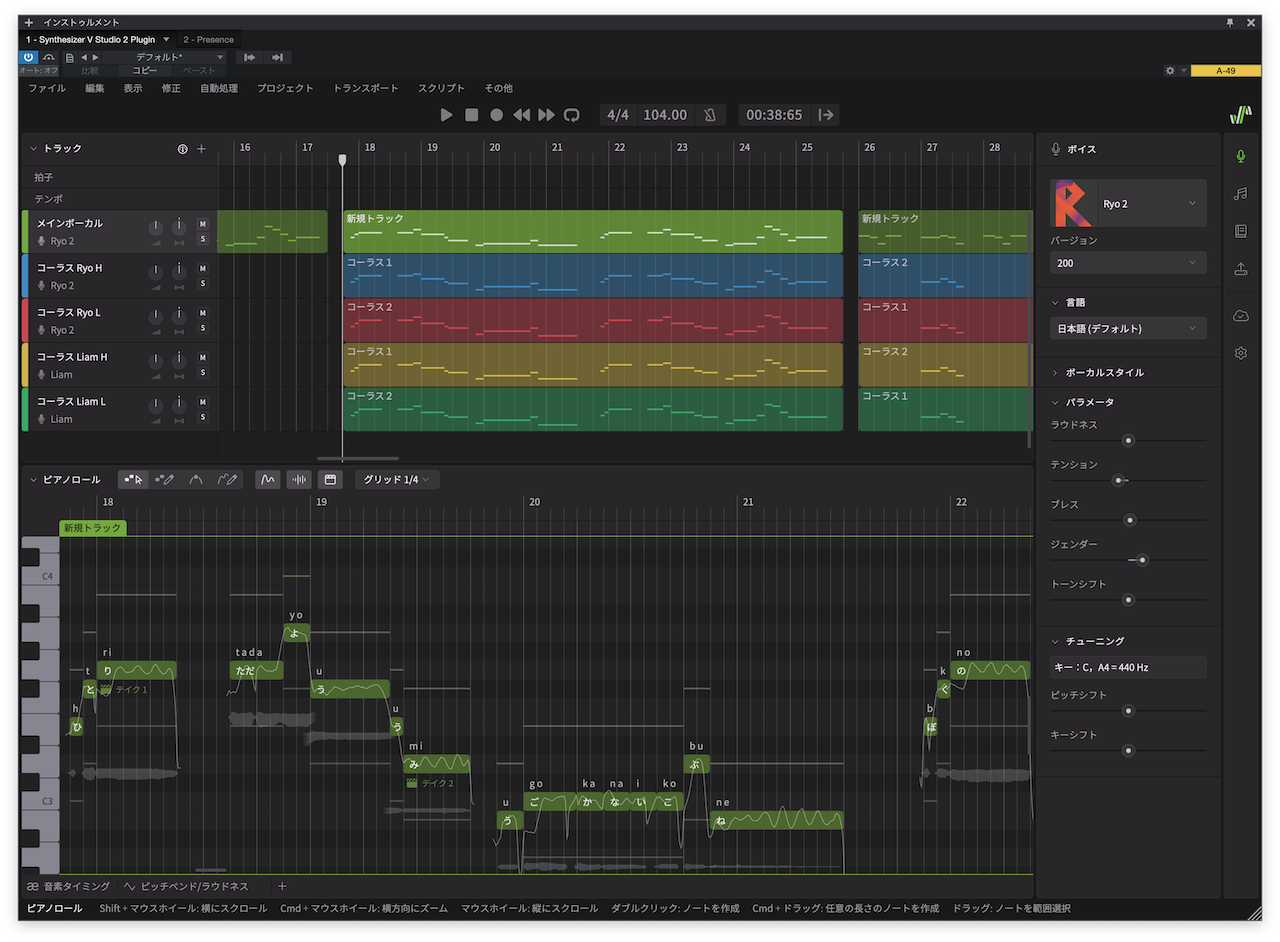
Task: Solo the メインボーカル track
Action: (202, 239)
